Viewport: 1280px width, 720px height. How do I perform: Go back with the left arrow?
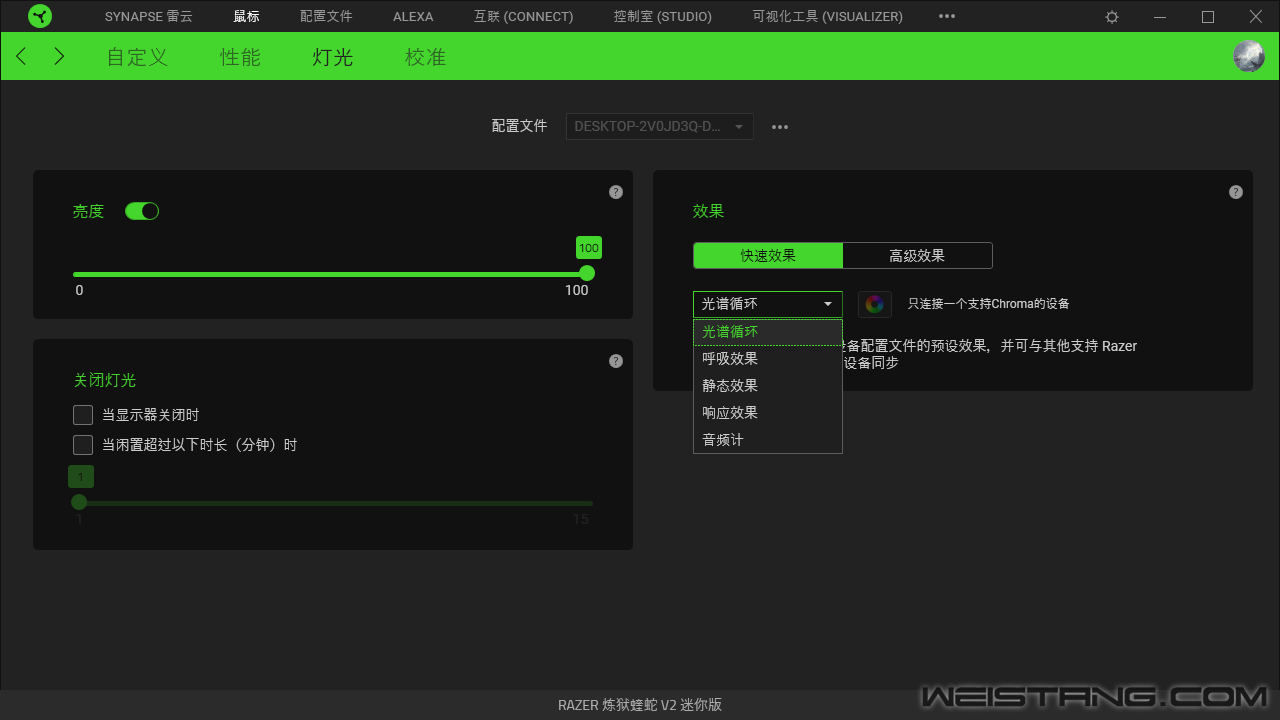pyautogui.click(x=22, y=56)
